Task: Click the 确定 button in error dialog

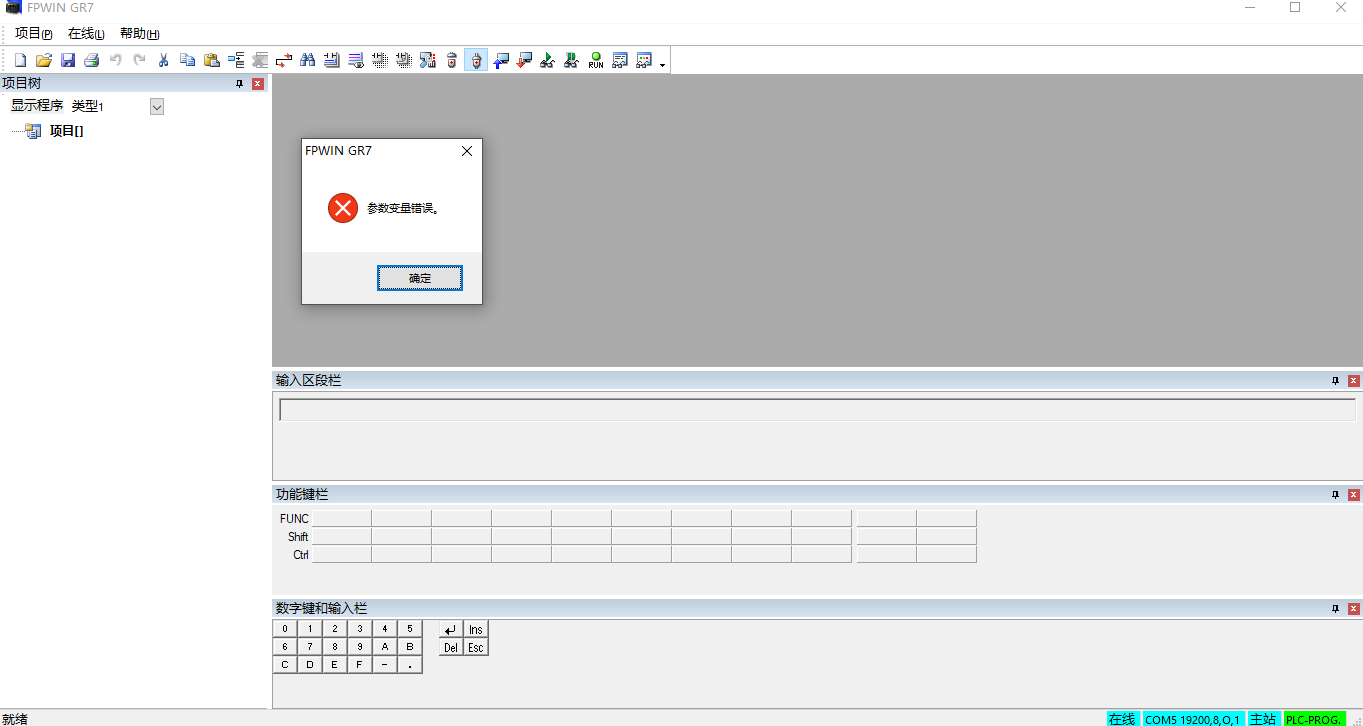Action: (420, 278)
